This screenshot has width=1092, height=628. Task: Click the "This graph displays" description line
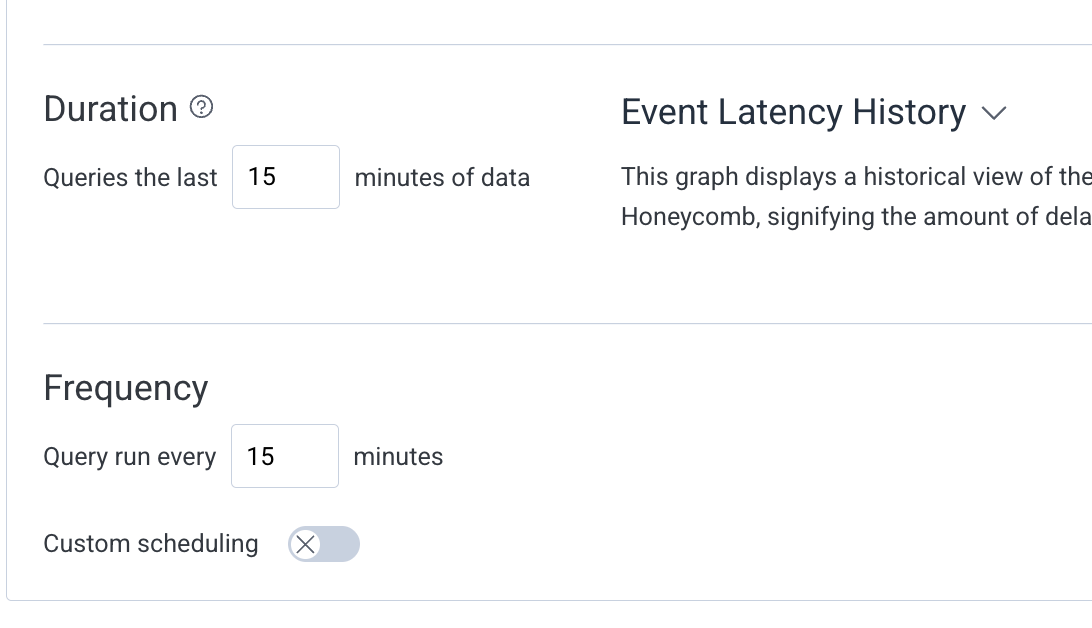pyautogui.click(x=855, y=177)
